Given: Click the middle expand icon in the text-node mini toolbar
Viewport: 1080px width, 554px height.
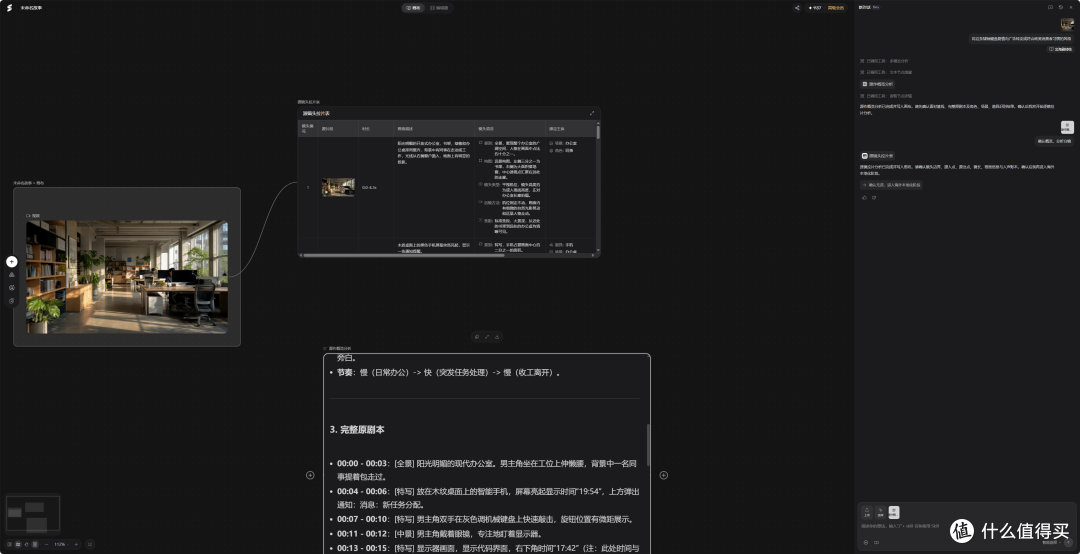Looking at the screenshot, I should coord(487,337).
